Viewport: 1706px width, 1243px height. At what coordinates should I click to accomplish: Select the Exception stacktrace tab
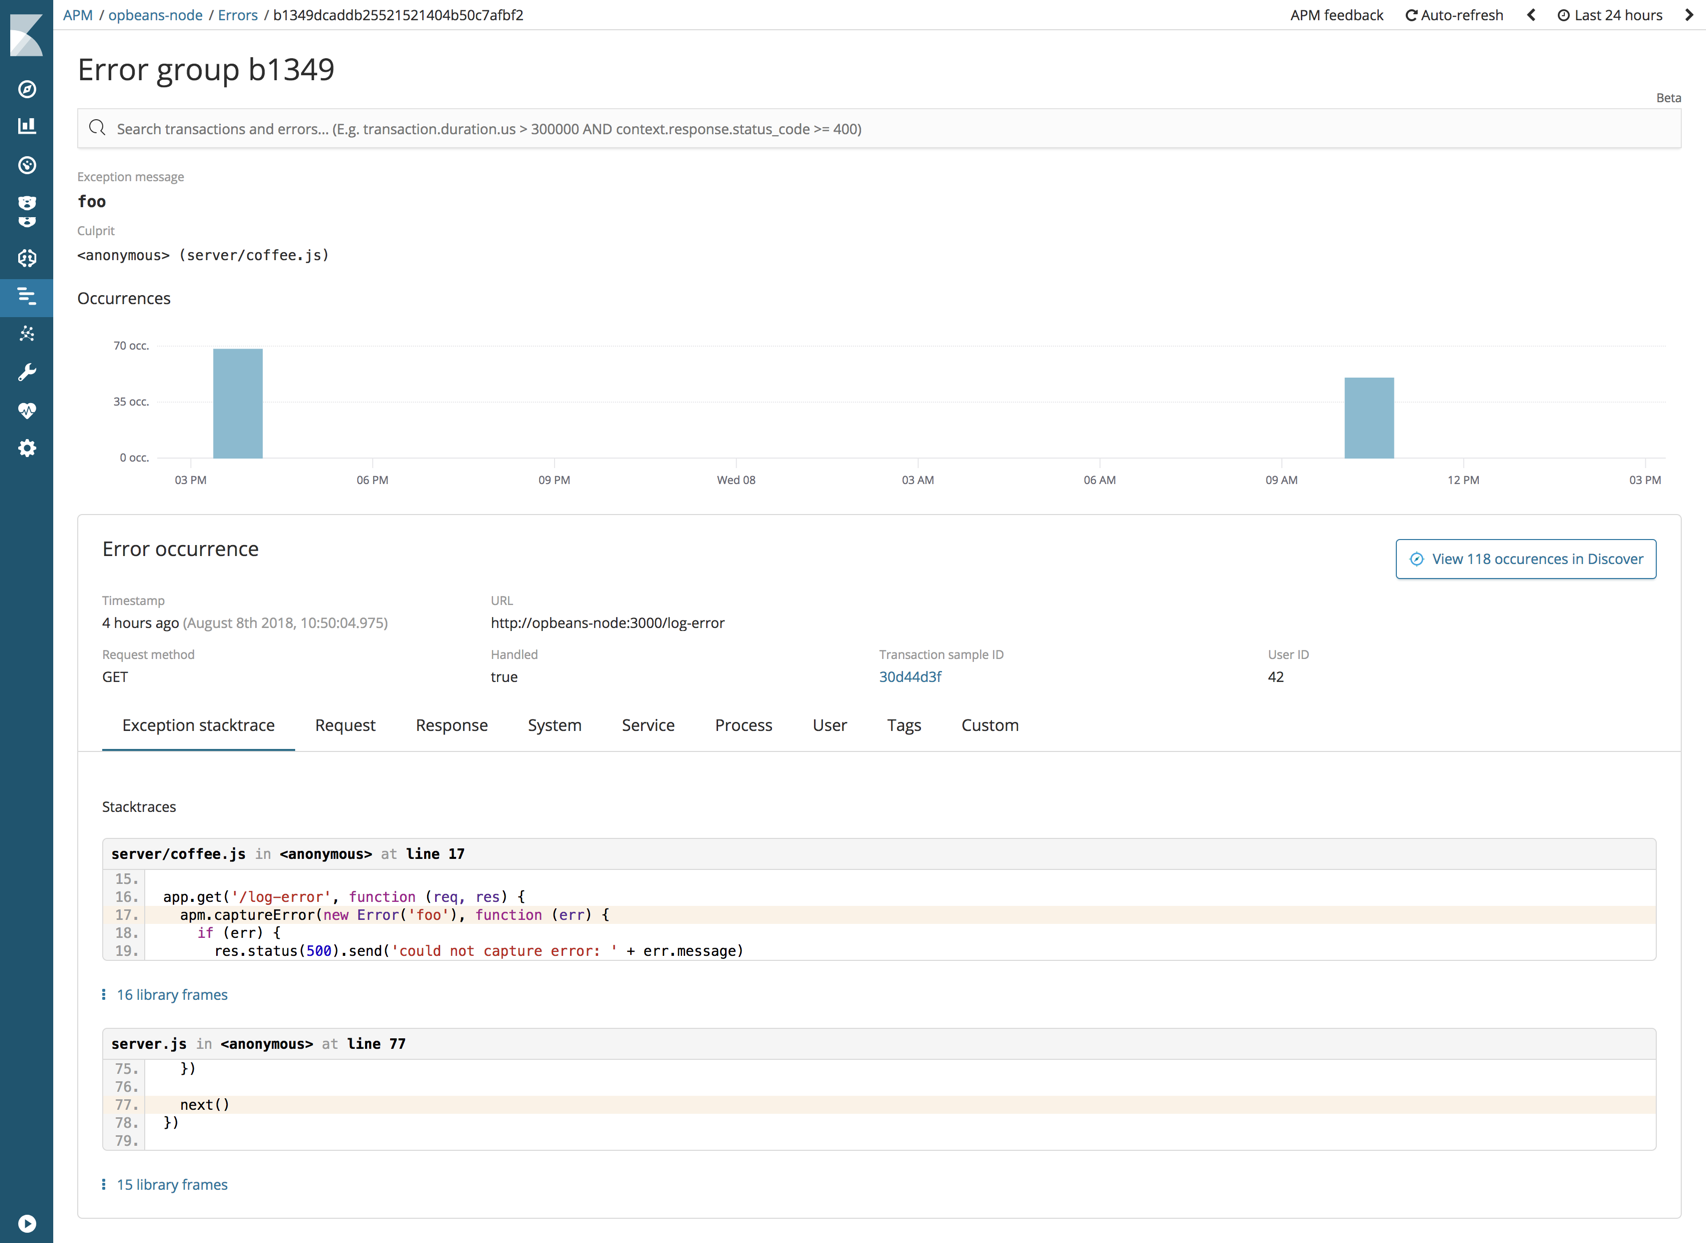pos(198,725)
